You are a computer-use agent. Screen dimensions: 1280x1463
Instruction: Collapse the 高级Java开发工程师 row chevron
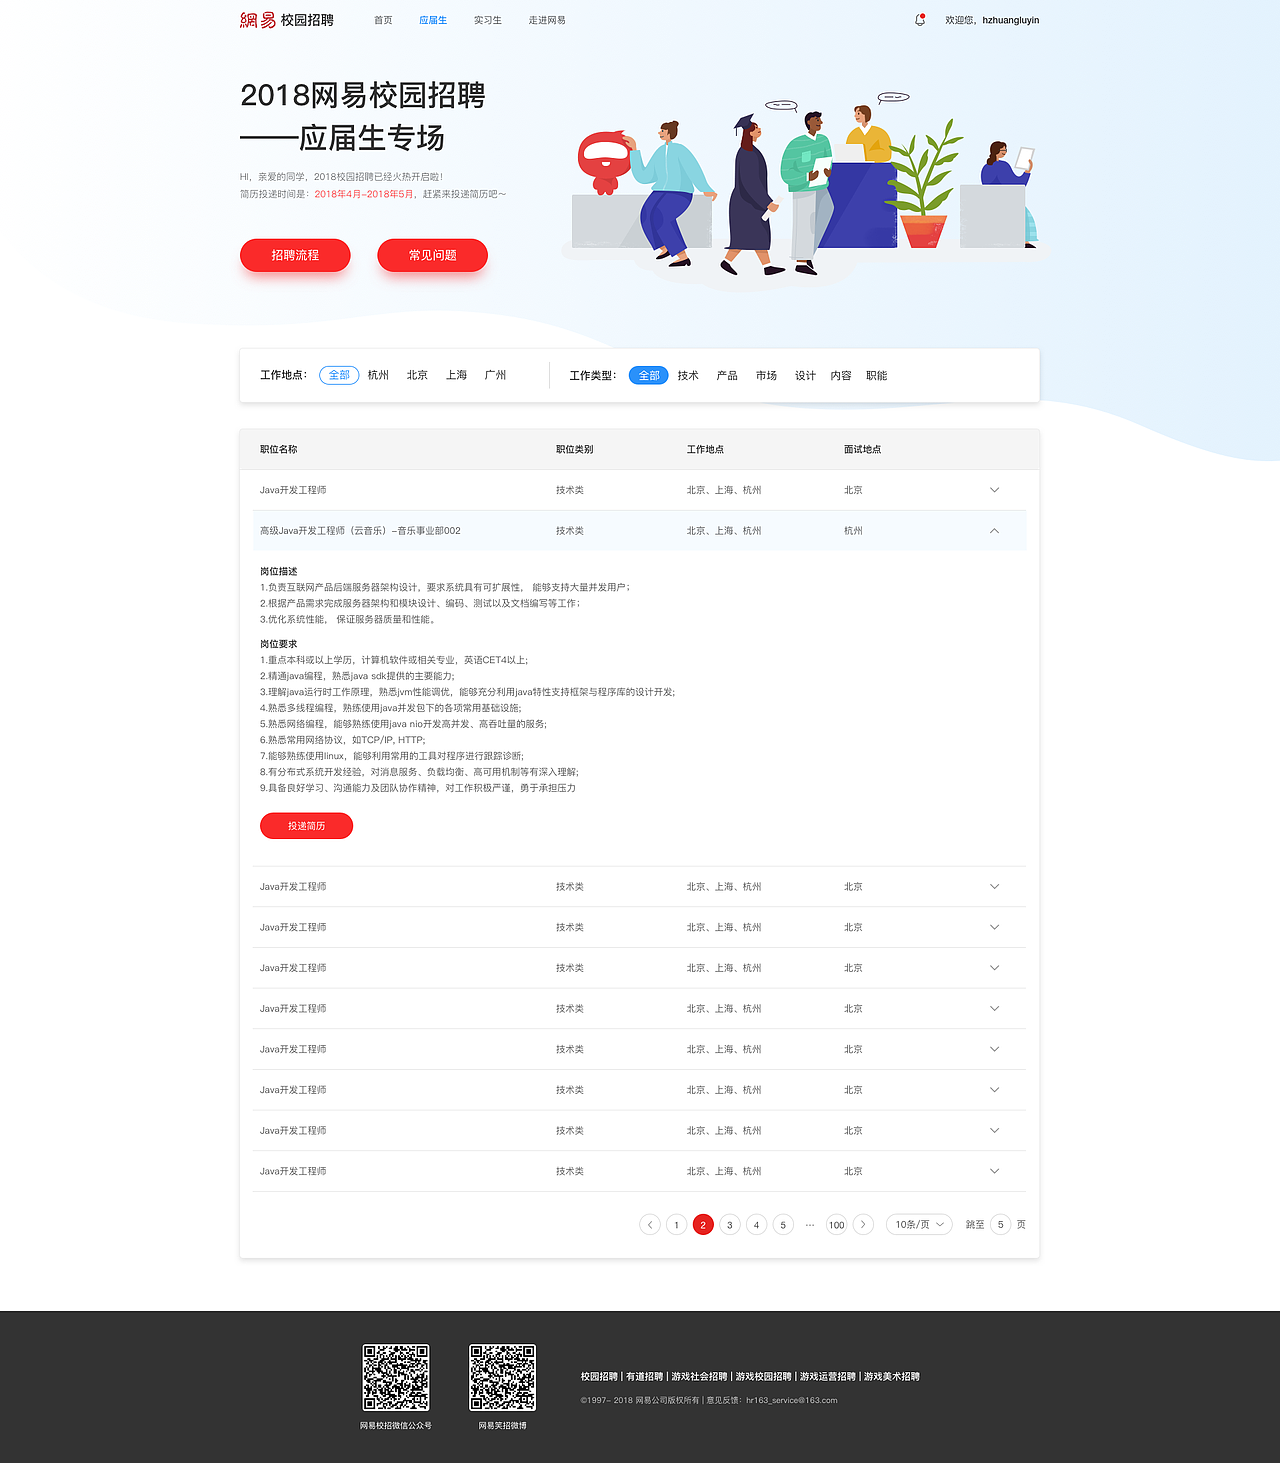point(994,531)
